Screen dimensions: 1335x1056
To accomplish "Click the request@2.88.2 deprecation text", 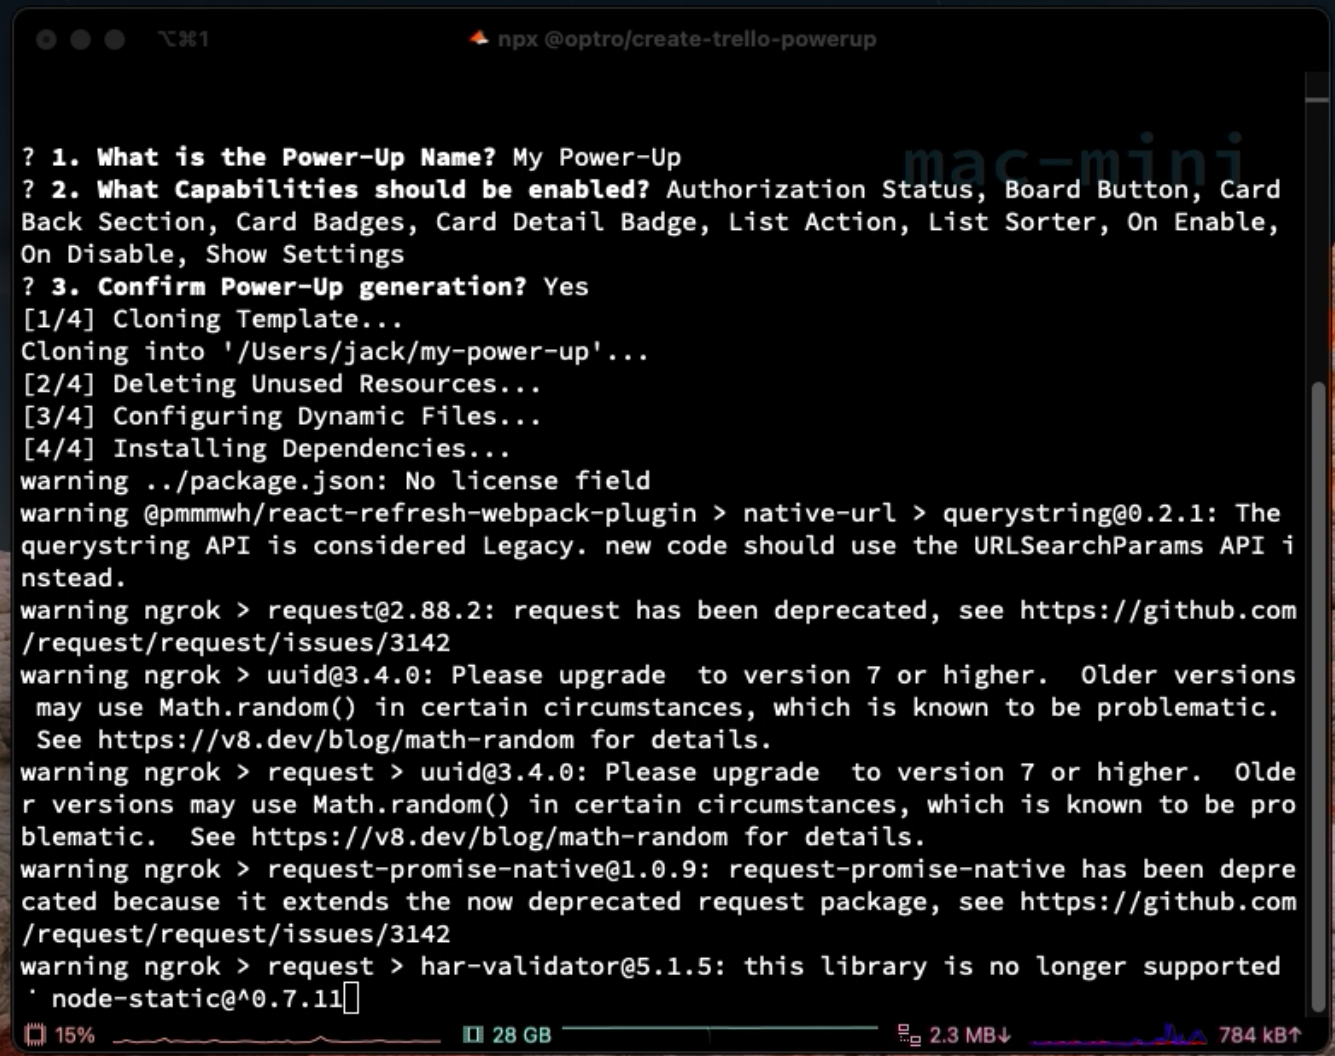I will (x=658, y=627).
